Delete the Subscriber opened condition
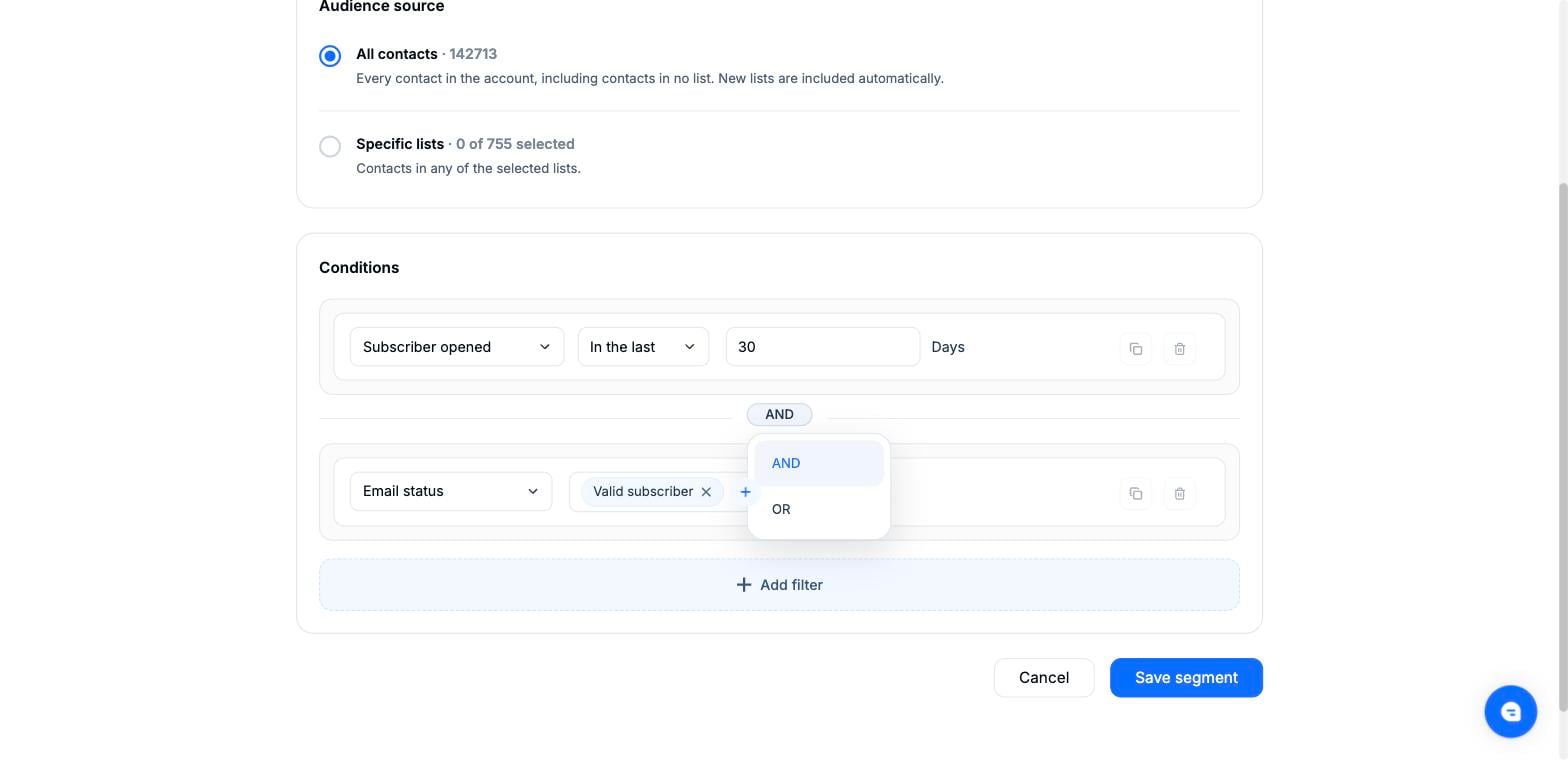The image size is (1568, 760). (1180, 349)
